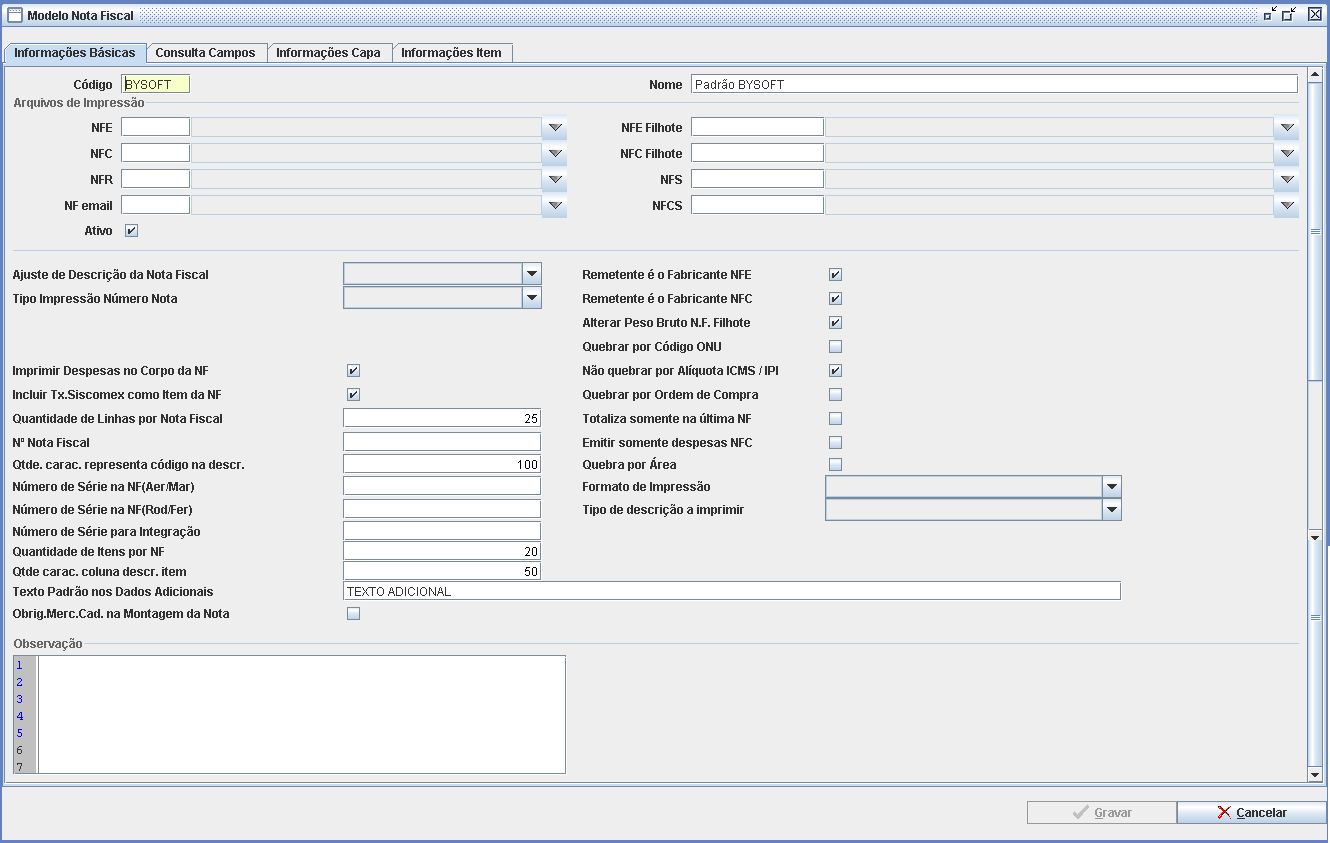Toggle Não quebrar por Alíquota ICMS / IPI
The image size is (1330, 843).
point(836,371)
